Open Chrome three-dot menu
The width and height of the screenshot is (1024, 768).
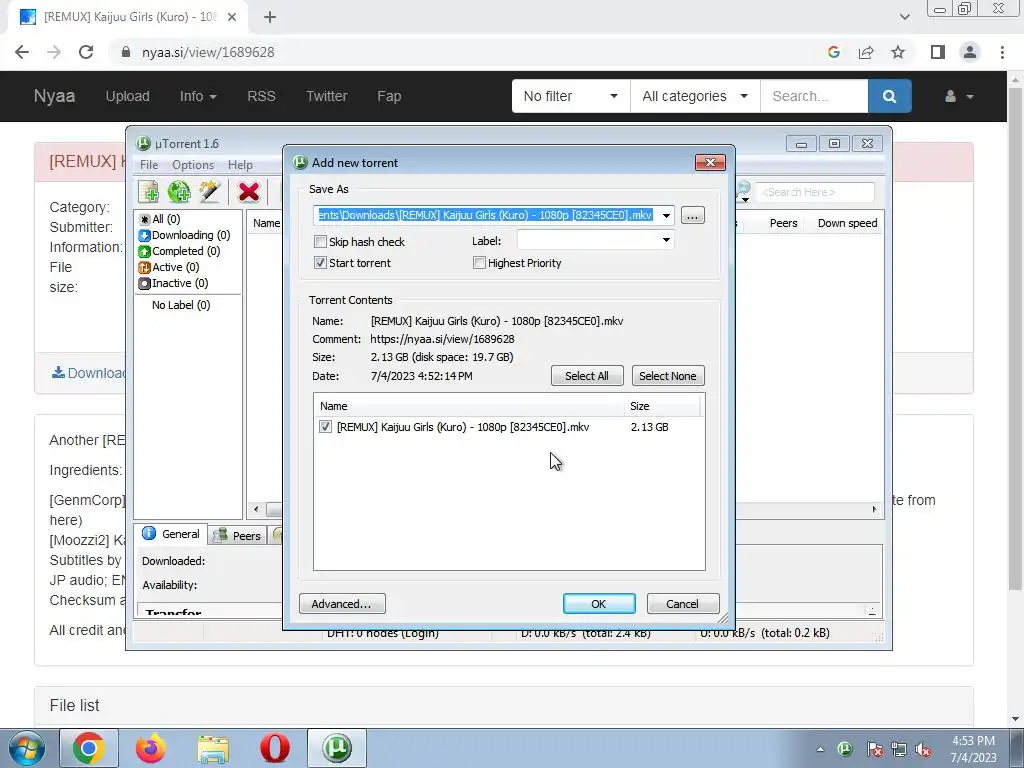1002,52
